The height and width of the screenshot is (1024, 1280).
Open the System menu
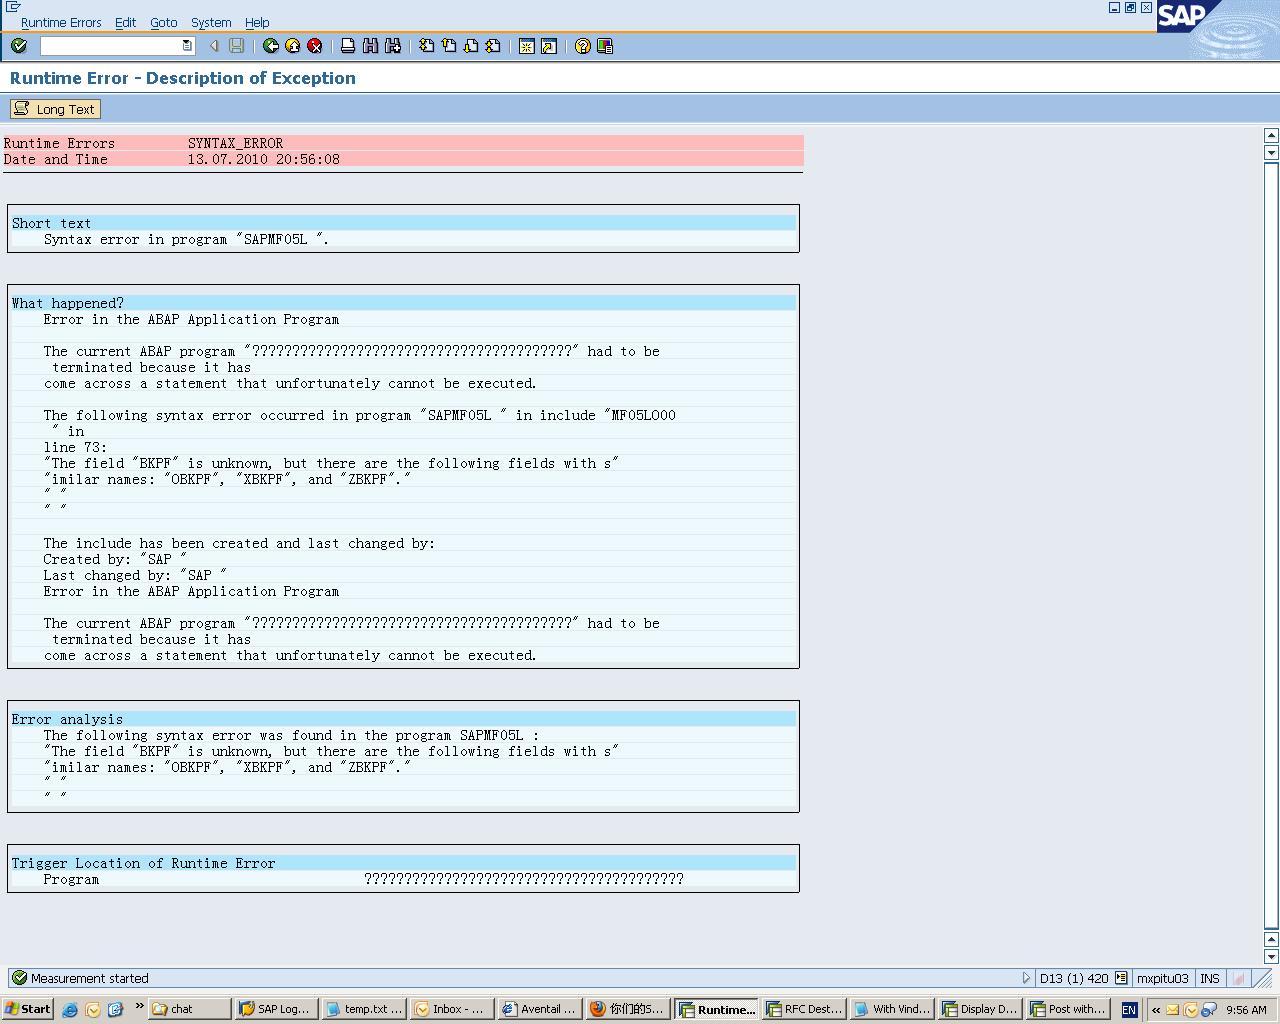tap(211, 22)
